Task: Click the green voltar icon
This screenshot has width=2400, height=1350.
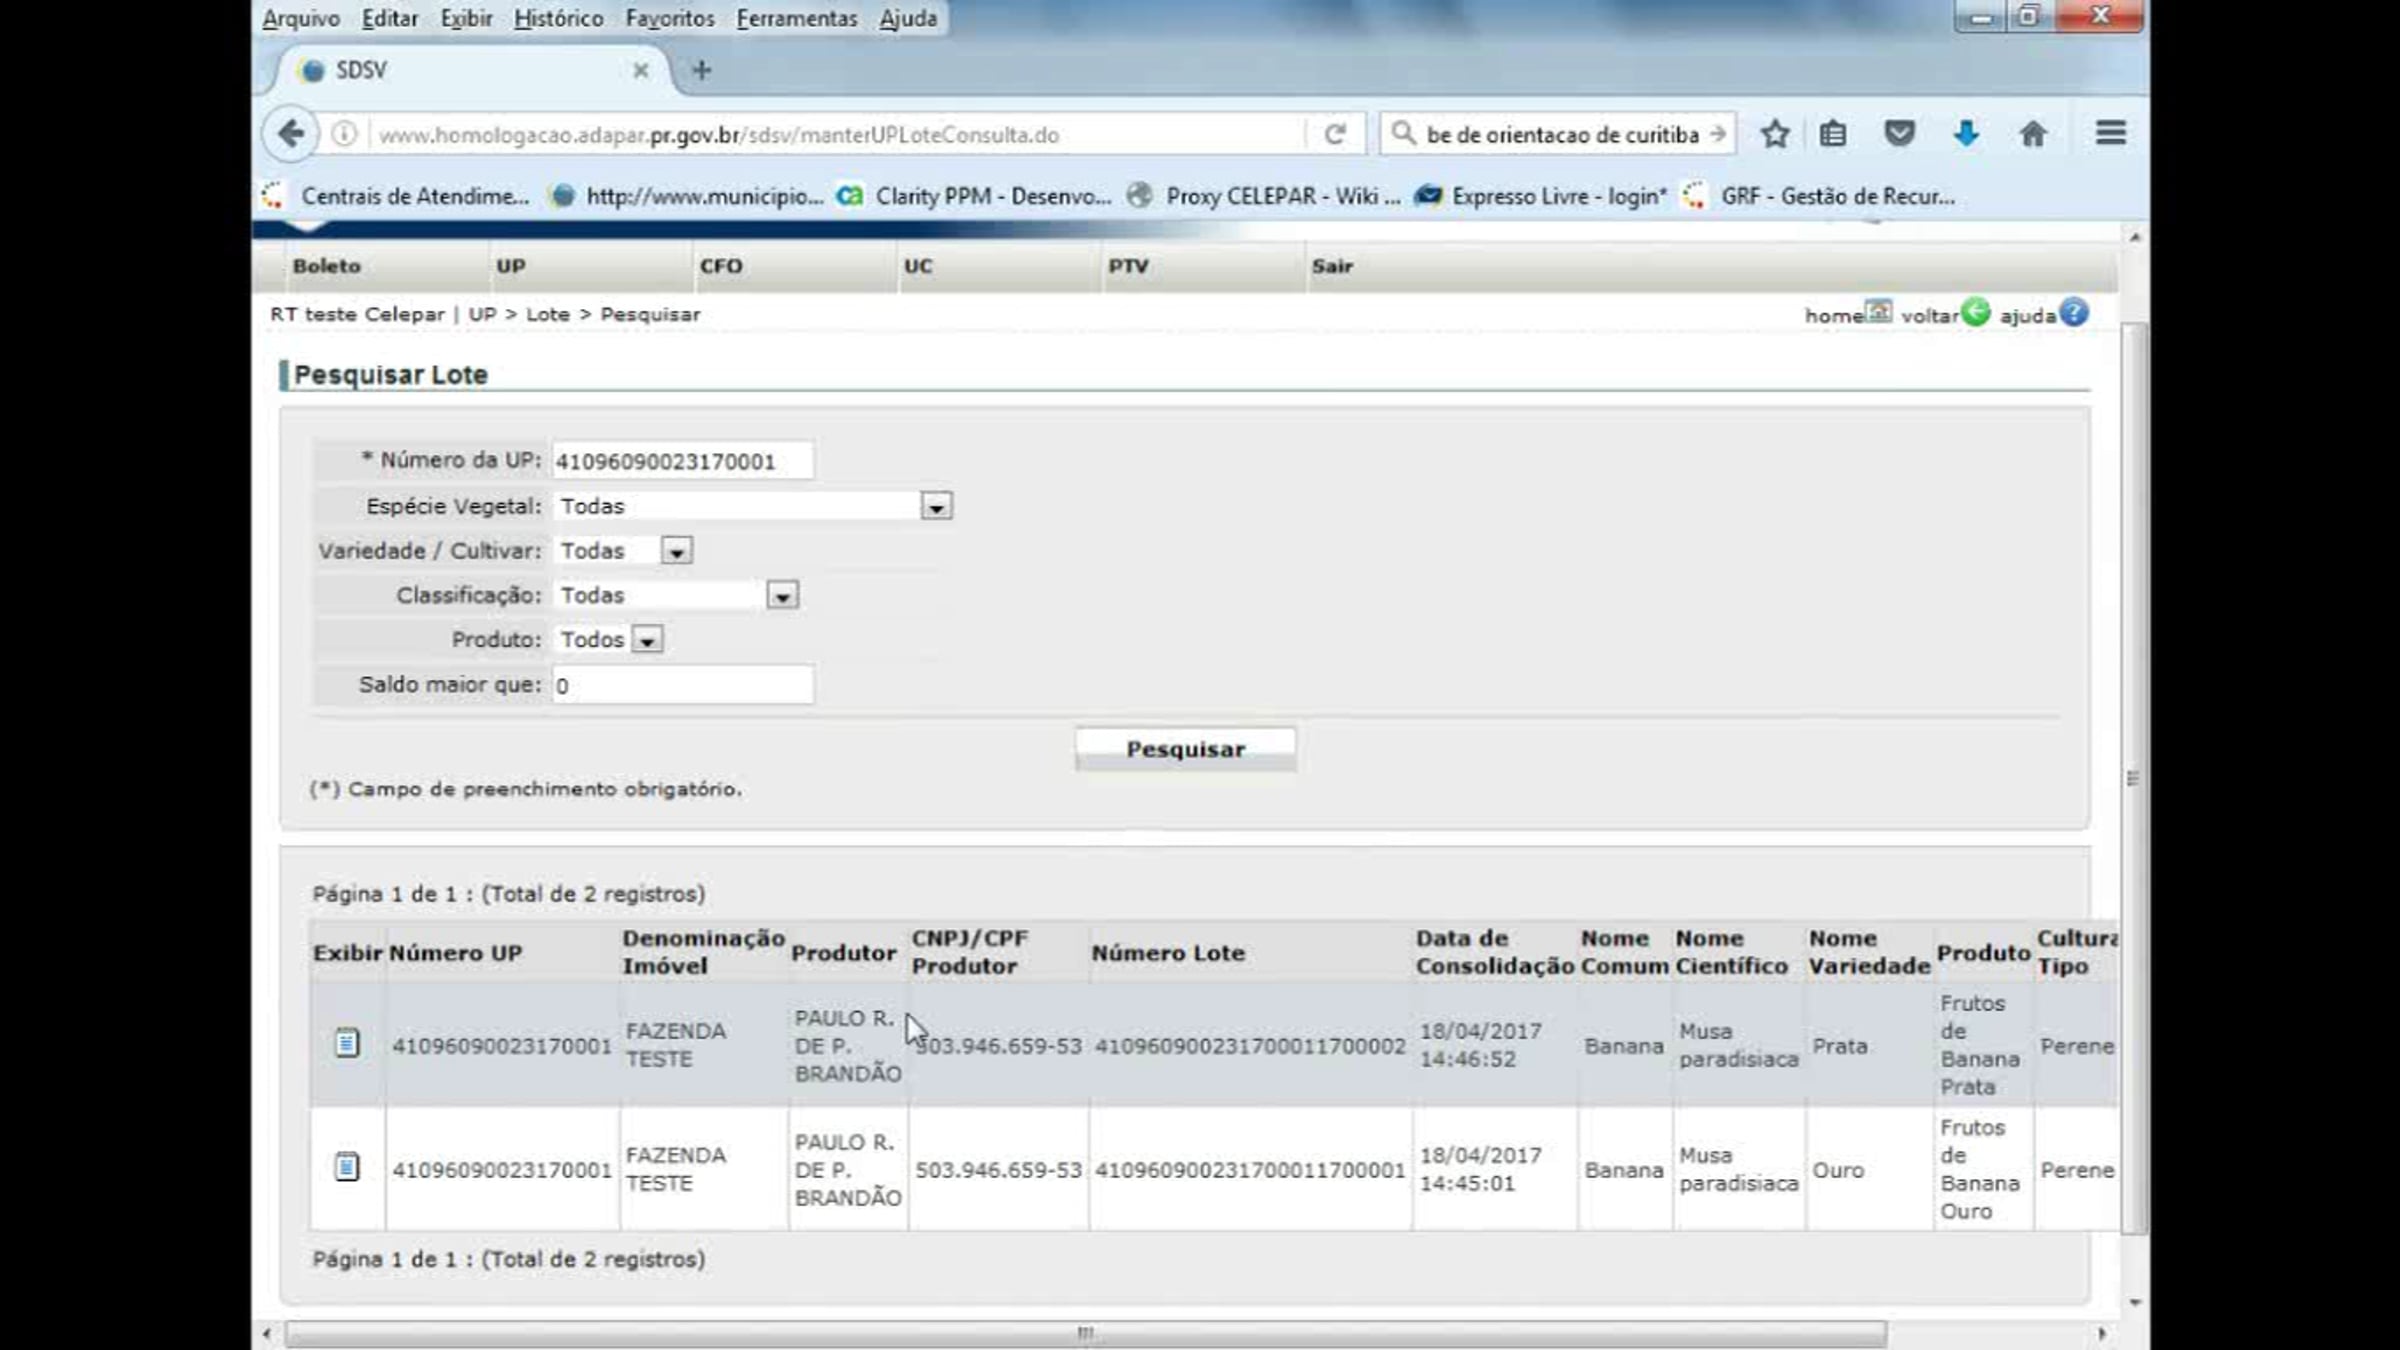Action: tap(1975, 313)
